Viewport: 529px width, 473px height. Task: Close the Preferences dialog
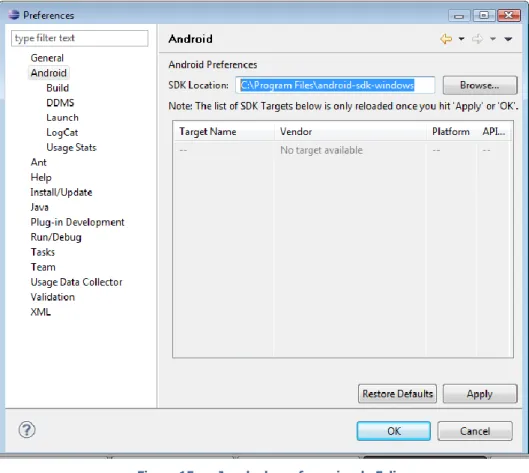[x=509, y=16]
